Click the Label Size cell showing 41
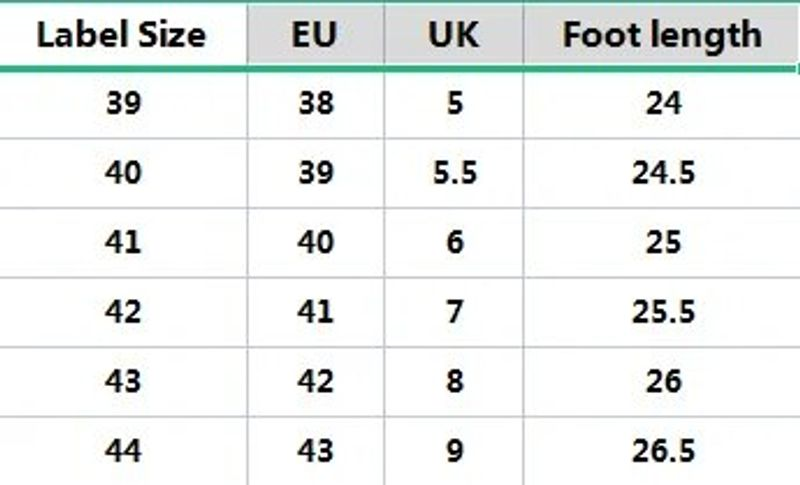This screenshot has height=485, width=800. click(x=123, y=243)
